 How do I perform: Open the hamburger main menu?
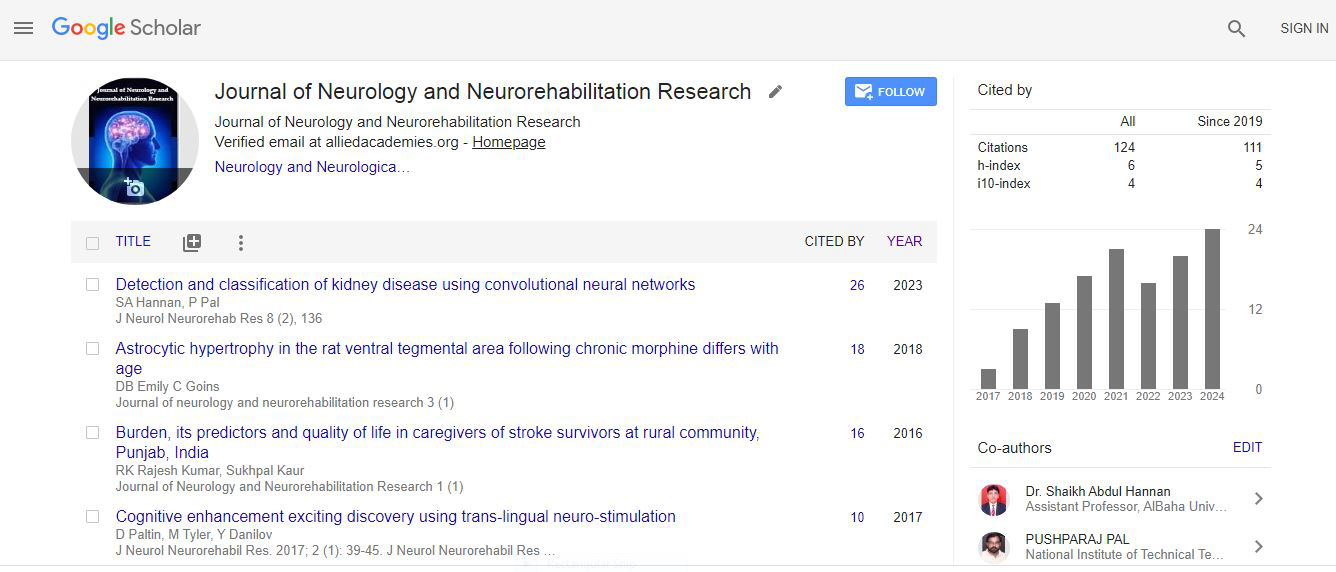click(23, 29)
